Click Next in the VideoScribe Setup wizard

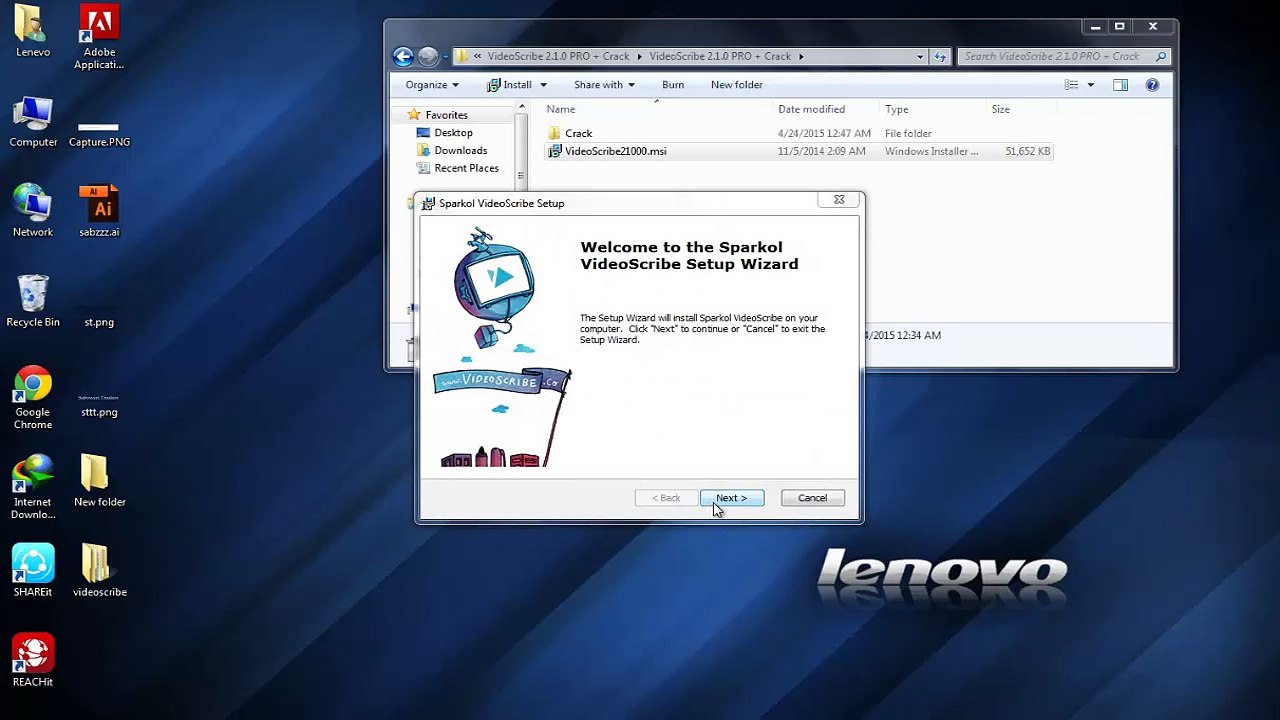(732, 498)
